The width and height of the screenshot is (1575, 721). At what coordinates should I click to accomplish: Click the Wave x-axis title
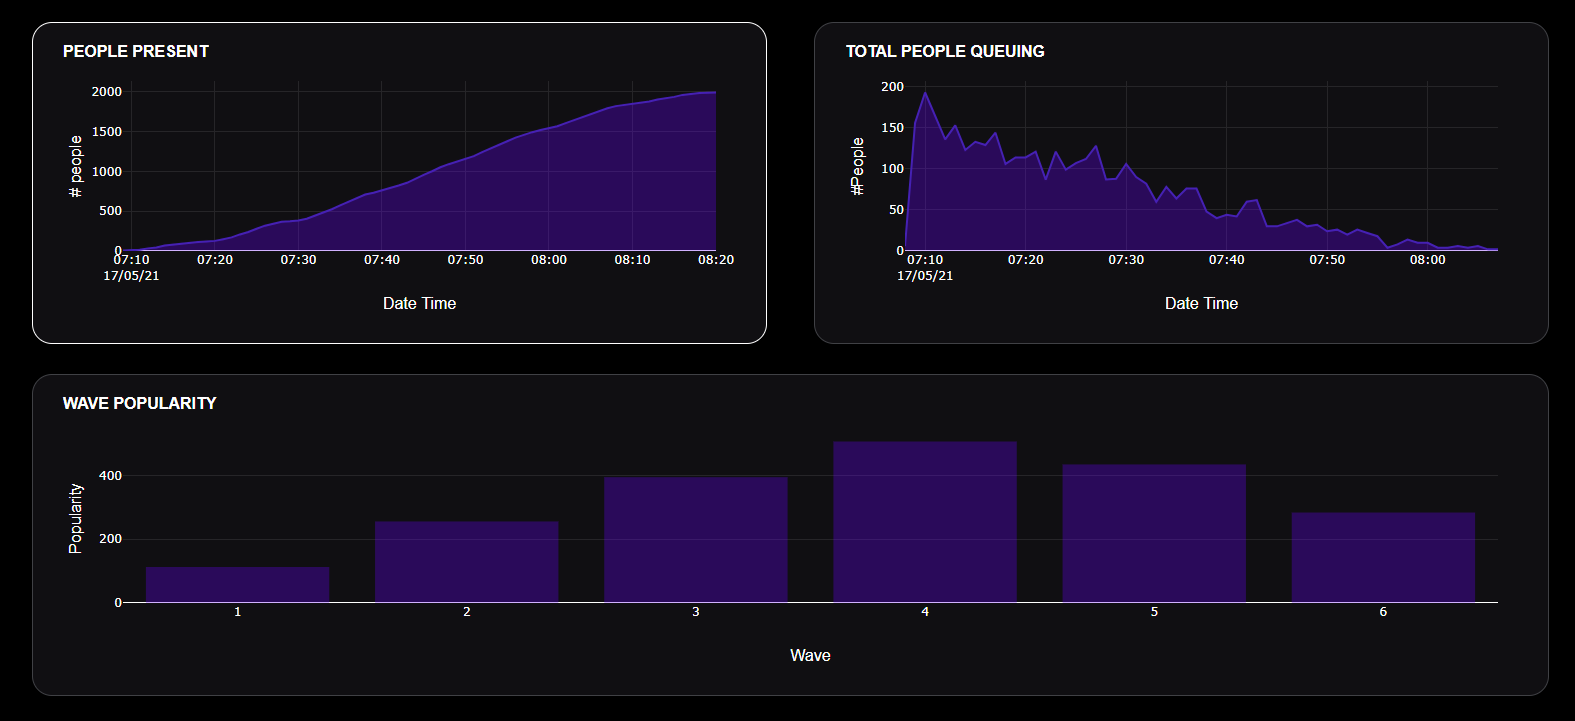click(x=810, y=655)
